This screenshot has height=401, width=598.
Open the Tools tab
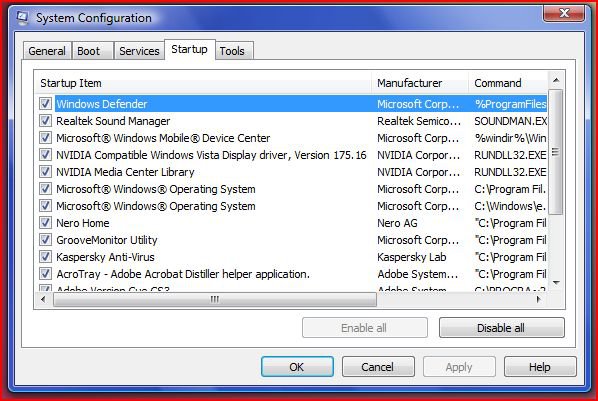pyautogui.click(x=232, y=51)
